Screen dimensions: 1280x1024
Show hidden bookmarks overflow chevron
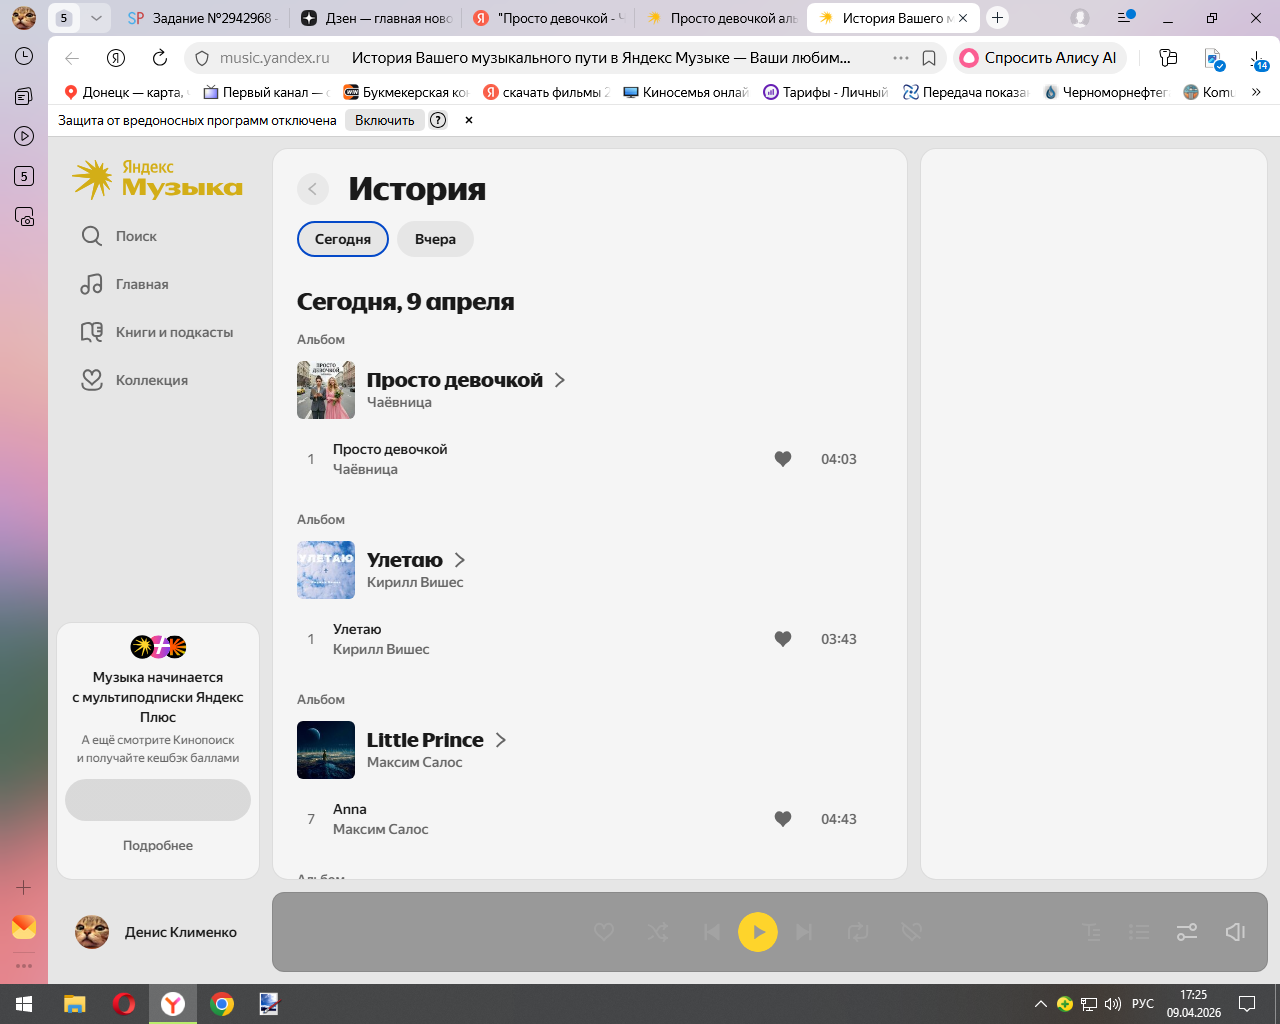tap(1256, 92)
